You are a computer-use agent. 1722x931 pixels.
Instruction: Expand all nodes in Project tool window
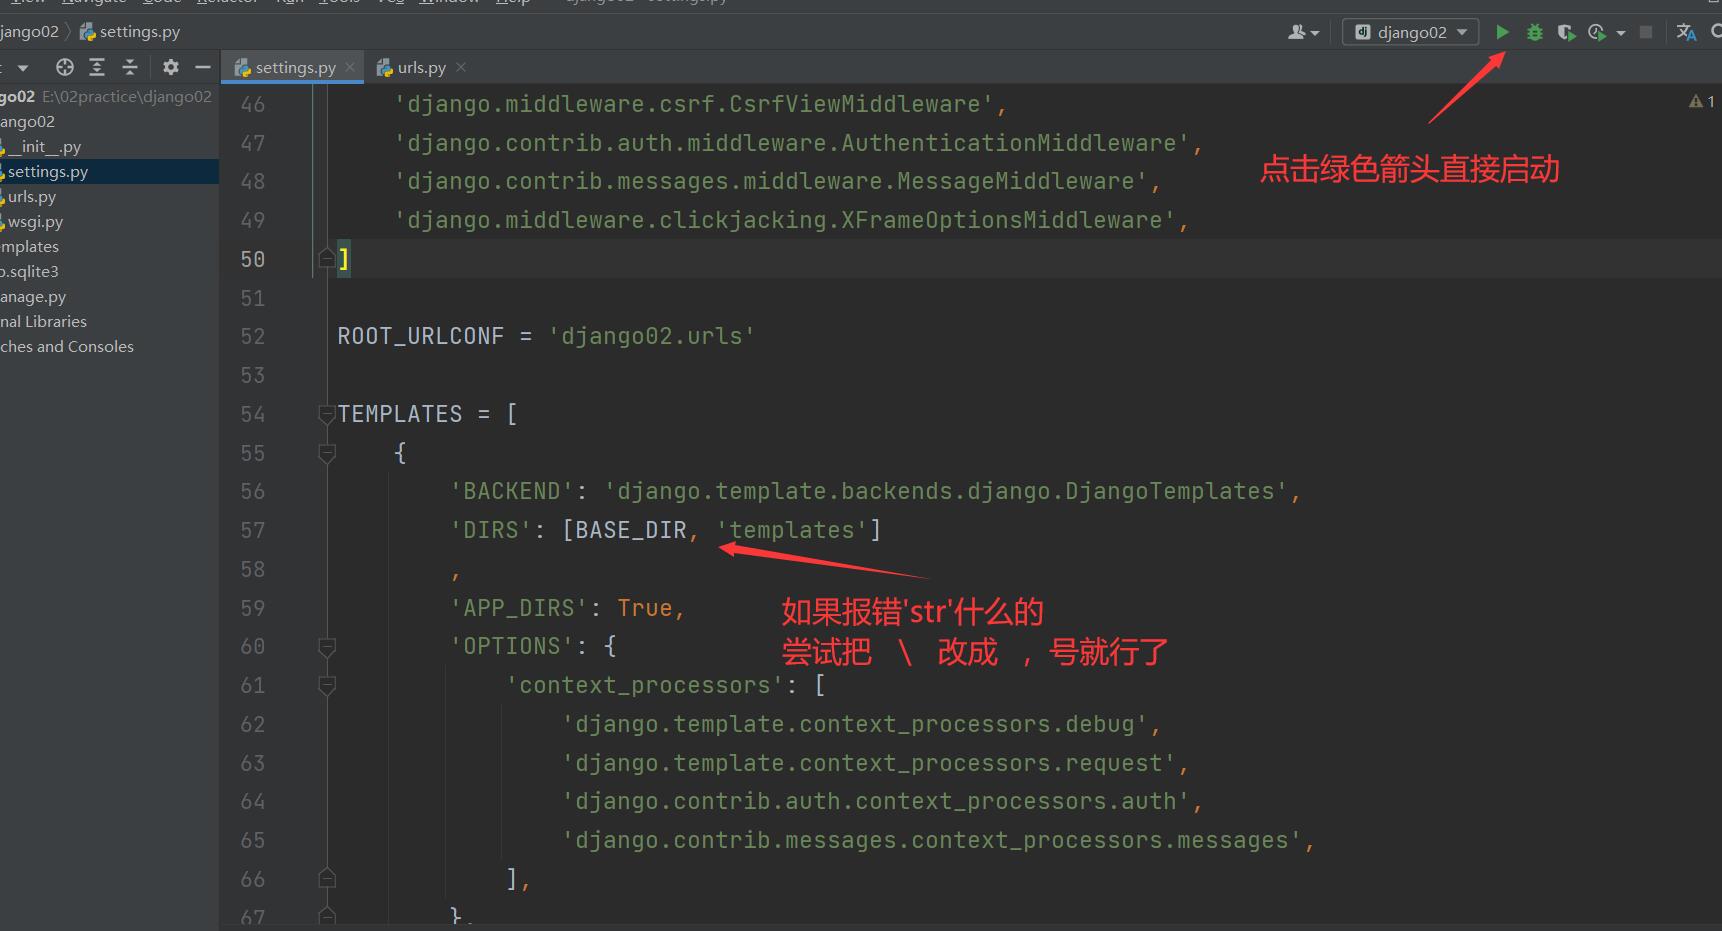97,67
